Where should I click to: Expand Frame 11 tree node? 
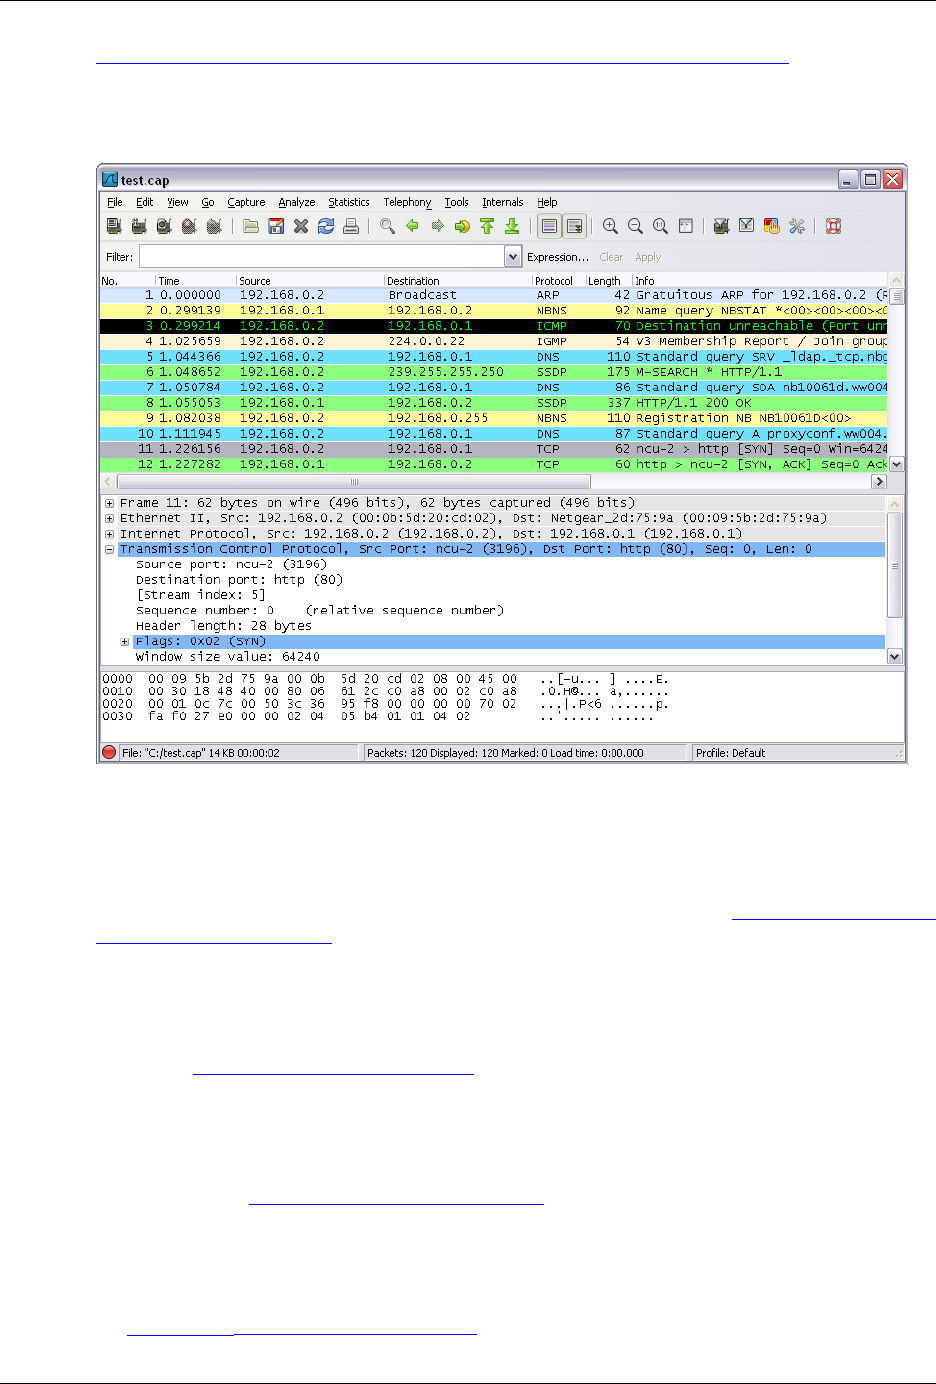(x=109, y=503)
